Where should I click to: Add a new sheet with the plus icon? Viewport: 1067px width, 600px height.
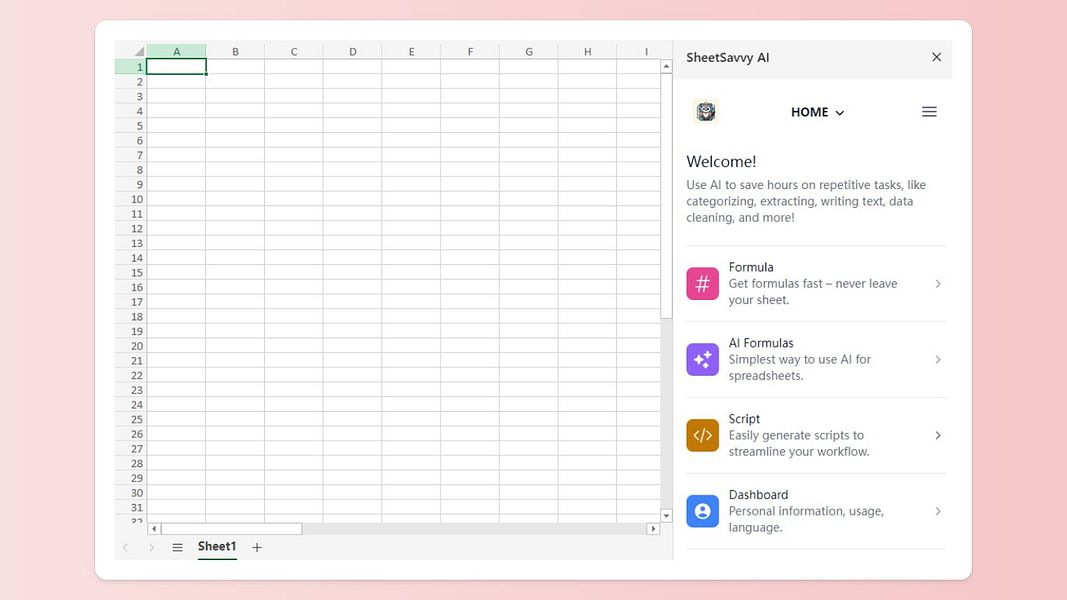pyautogui.click(x=256, y=547)
